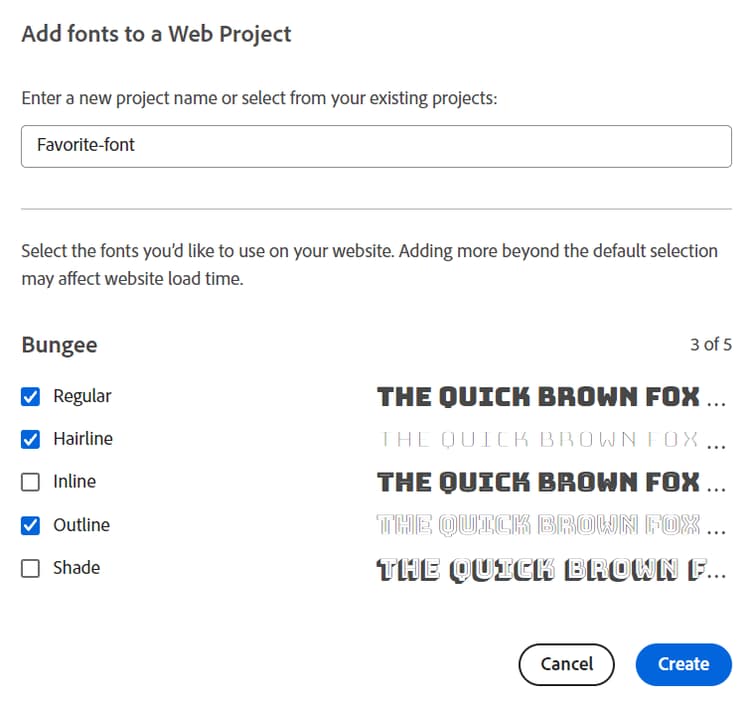Click the "3 of 5" selection counter
The width and height of the screenshot is (750, 702).
pyautogui.click(x=710, y=345)
